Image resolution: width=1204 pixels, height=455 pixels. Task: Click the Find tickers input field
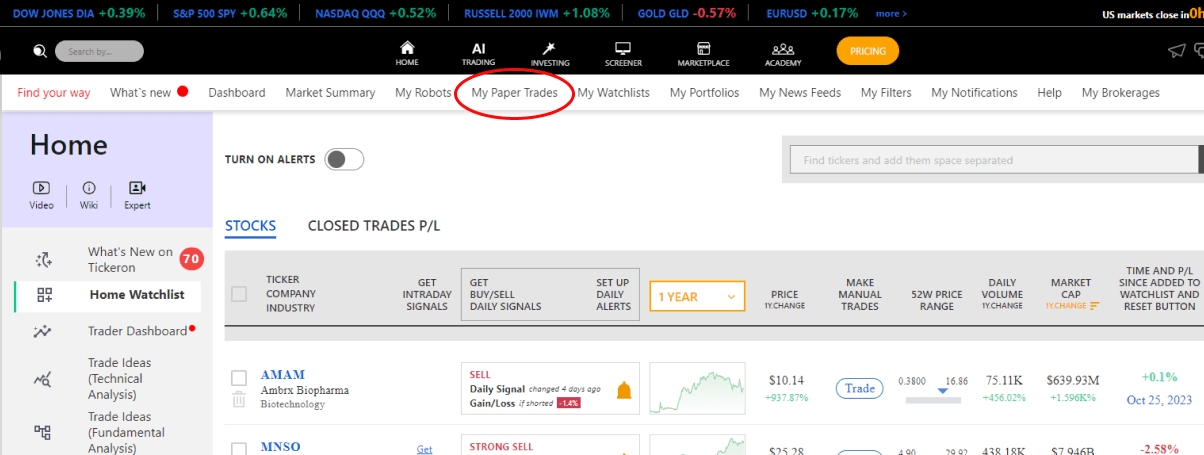point(993,160)
